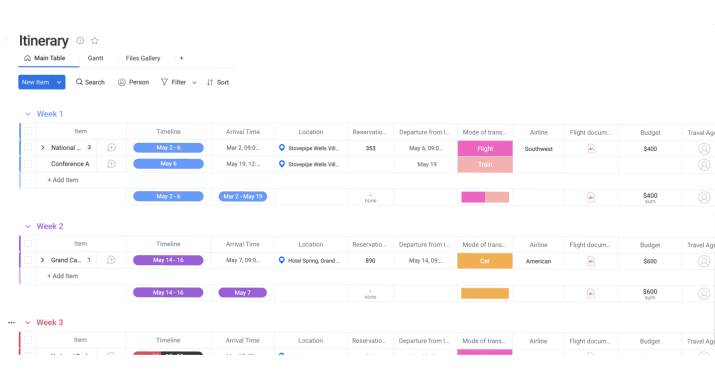Click the Train transport status cell

[x=485, y=165]
